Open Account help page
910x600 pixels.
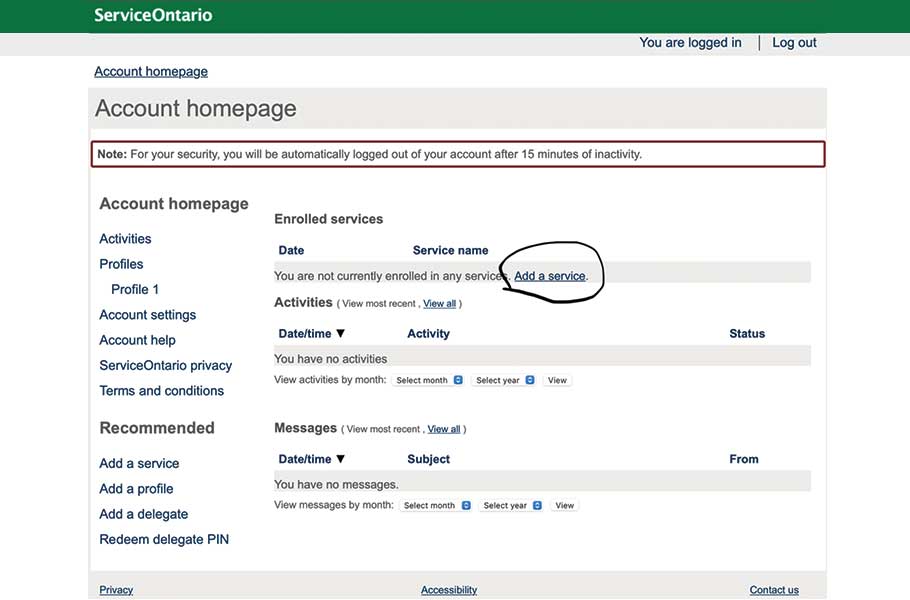tap(137, 340)
